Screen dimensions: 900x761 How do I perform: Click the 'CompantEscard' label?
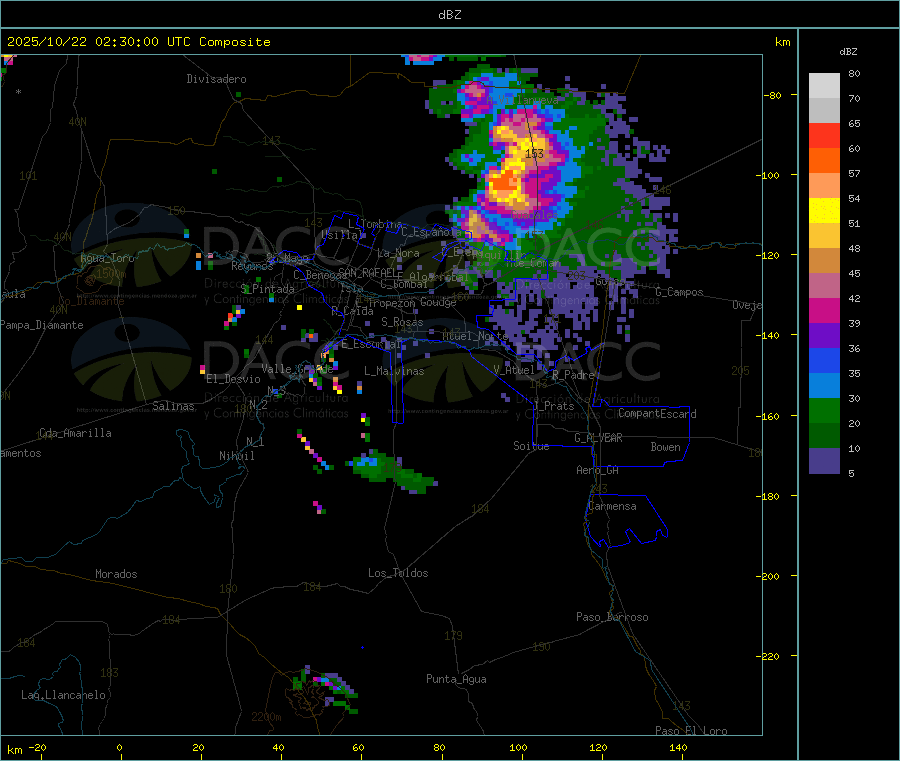tap(657, 414)
